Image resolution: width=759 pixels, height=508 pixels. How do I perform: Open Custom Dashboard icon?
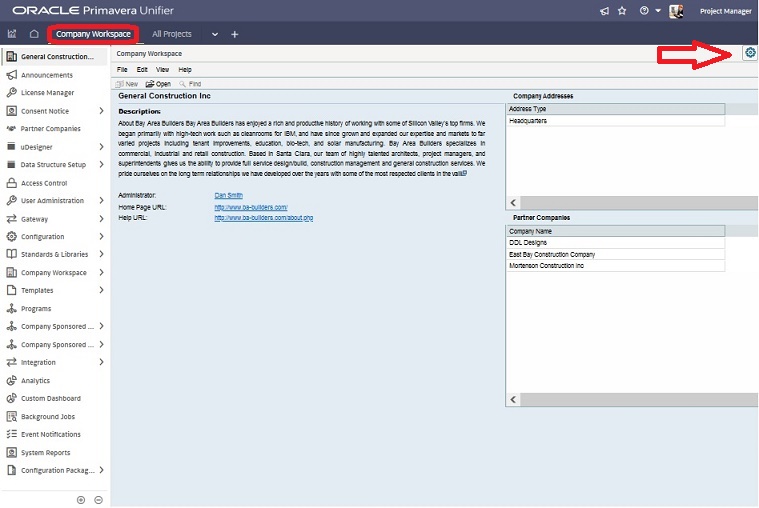pos(12,398)
